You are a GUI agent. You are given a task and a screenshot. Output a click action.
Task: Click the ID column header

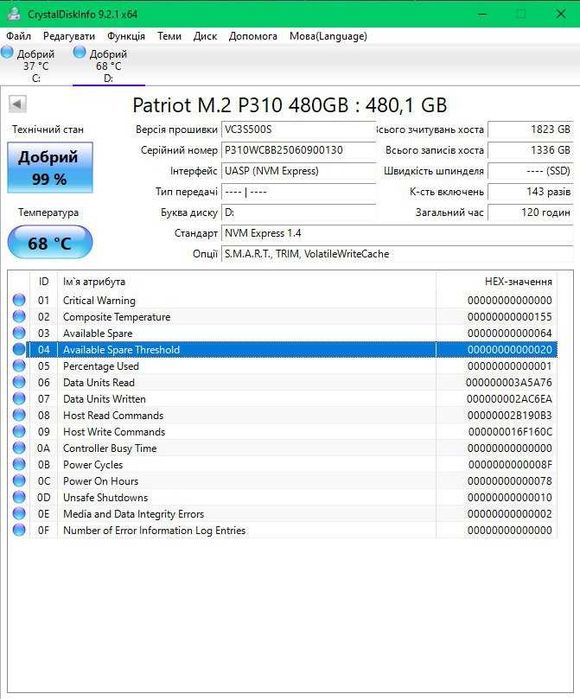click(43, 281)
